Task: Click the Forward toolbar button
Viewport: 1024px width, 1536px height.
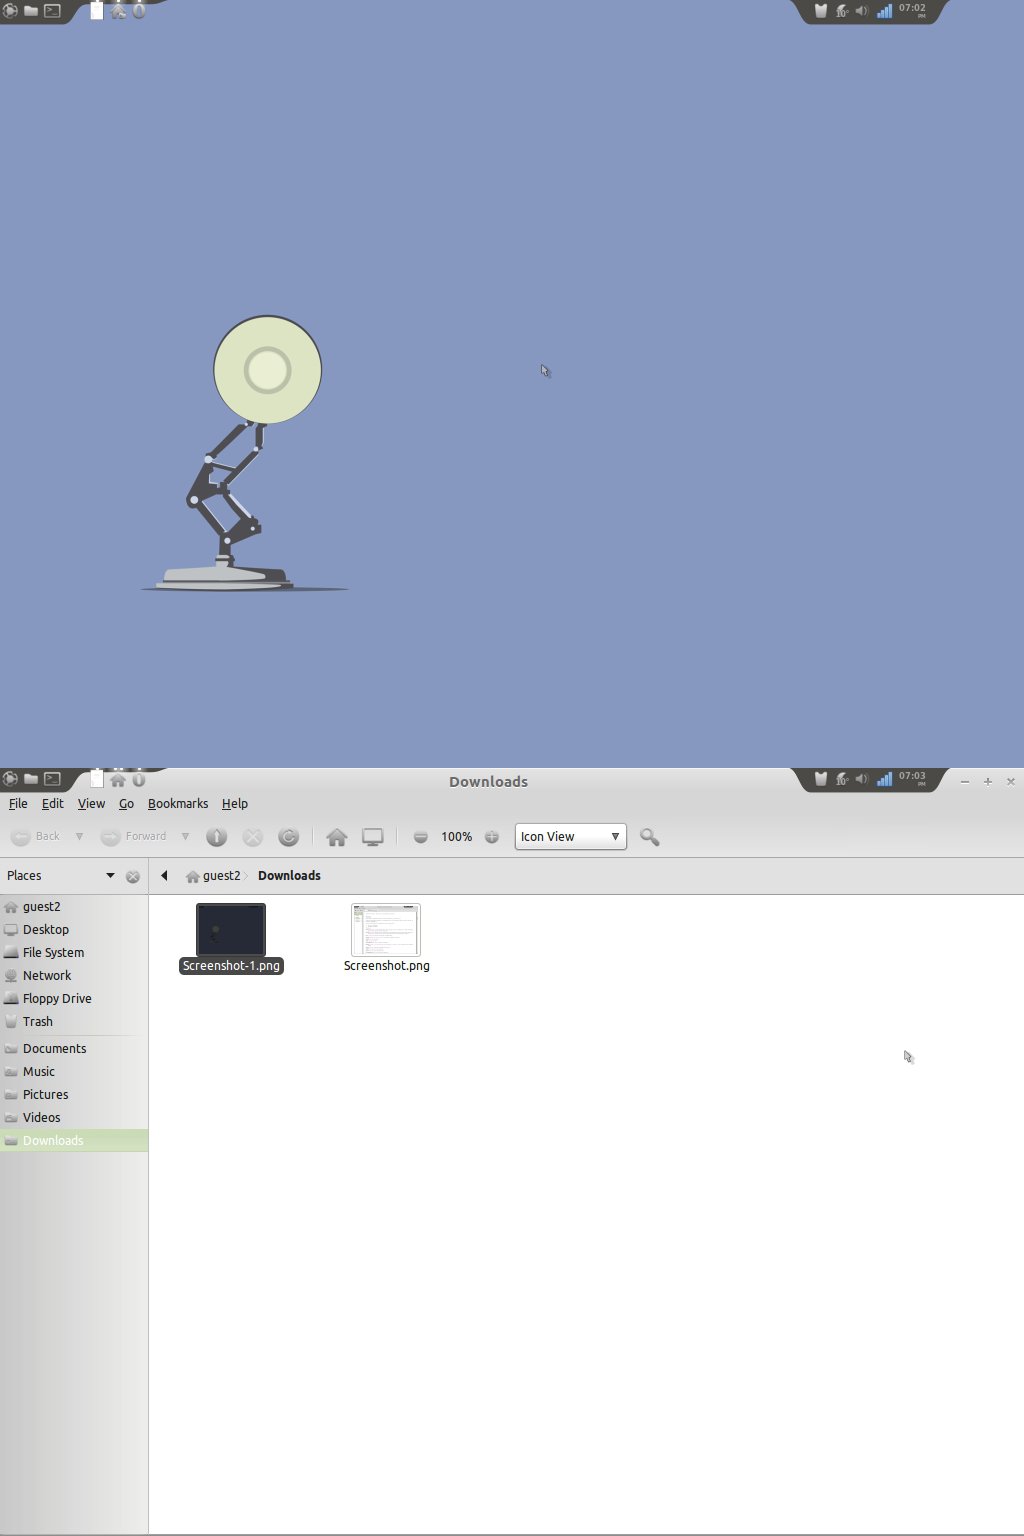Action: tap(134, 837)
